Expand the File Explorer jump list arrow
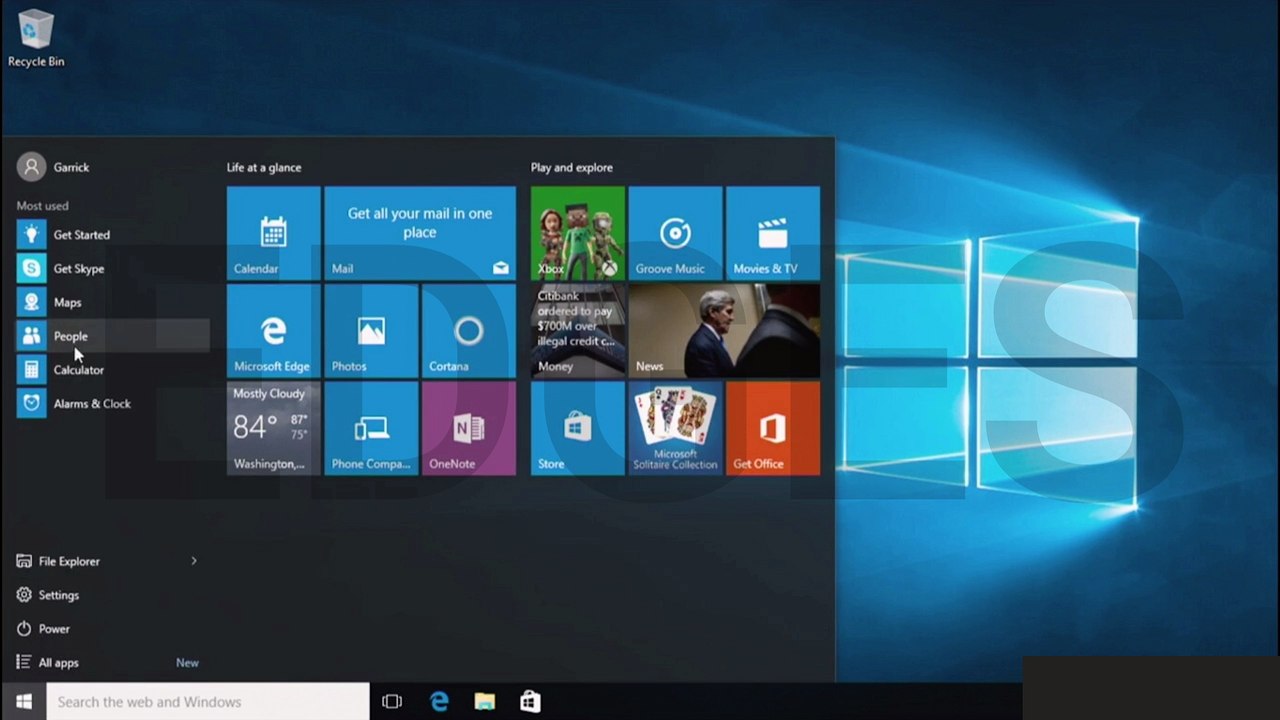 [194, 561]
